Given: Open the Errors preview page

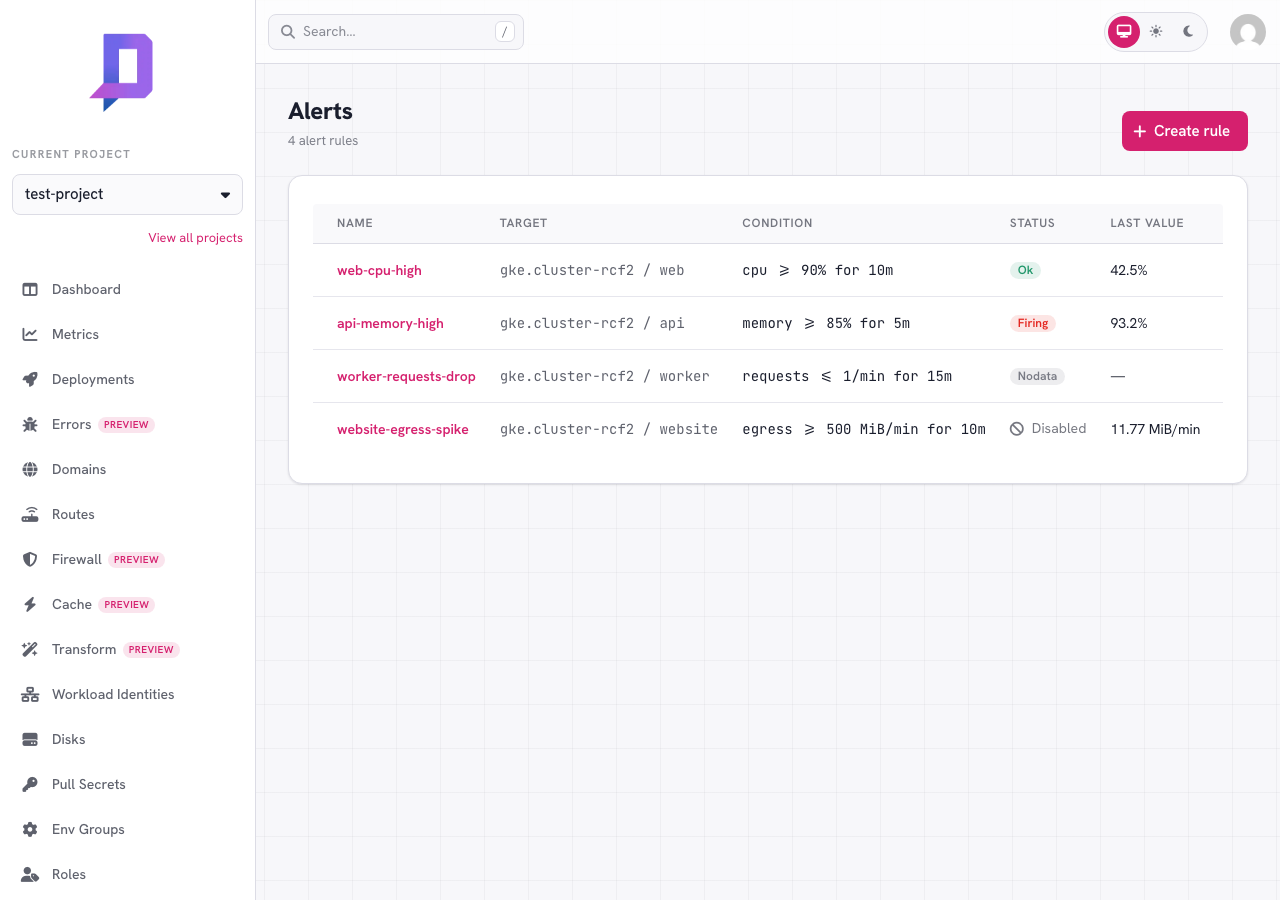Looking at the screenshot, I should tap(127, 424).
